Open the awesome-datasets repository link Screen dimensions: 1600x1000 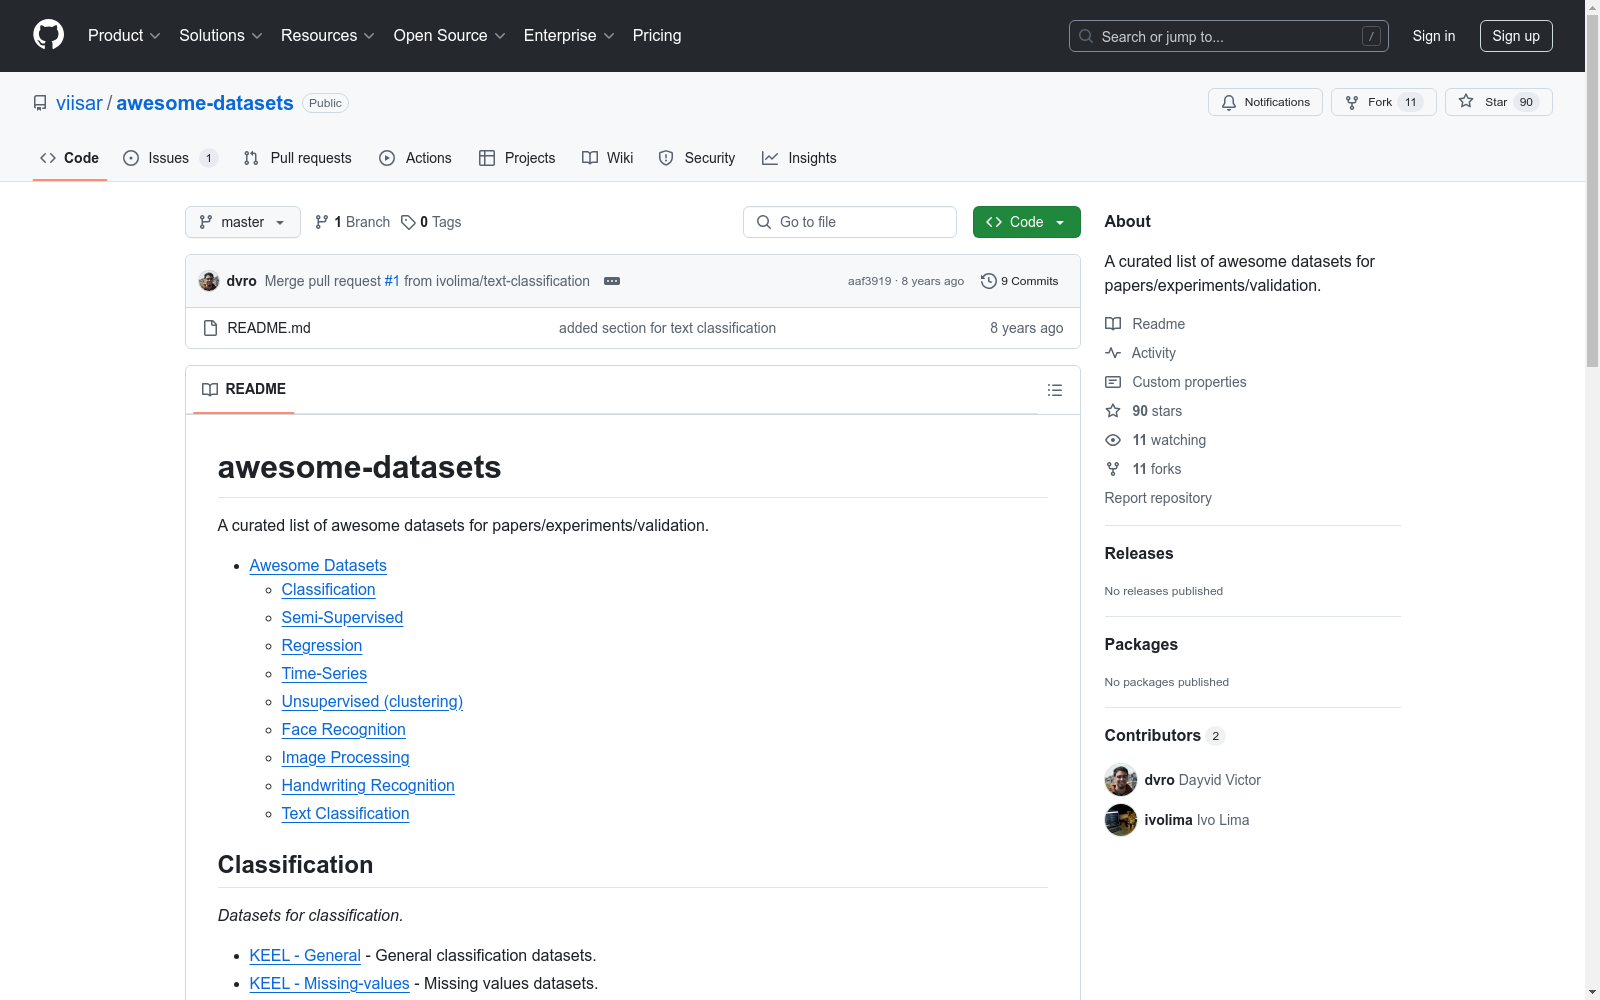pyautogui.click(x=205, y=103)
